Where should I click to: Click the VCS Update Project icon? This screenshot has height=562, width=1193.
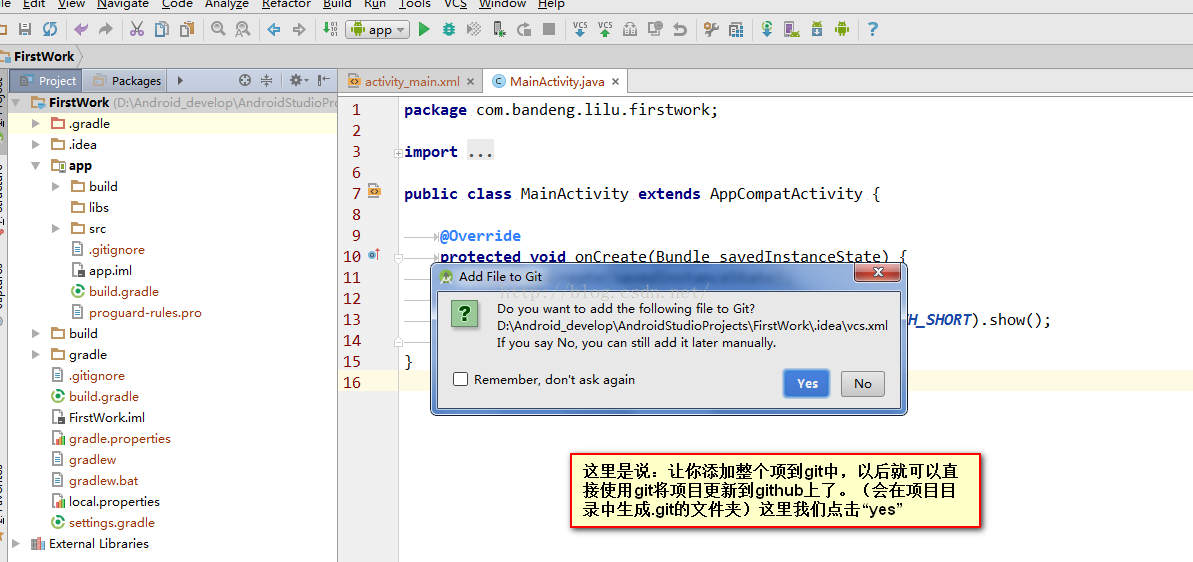click(580, 30)
